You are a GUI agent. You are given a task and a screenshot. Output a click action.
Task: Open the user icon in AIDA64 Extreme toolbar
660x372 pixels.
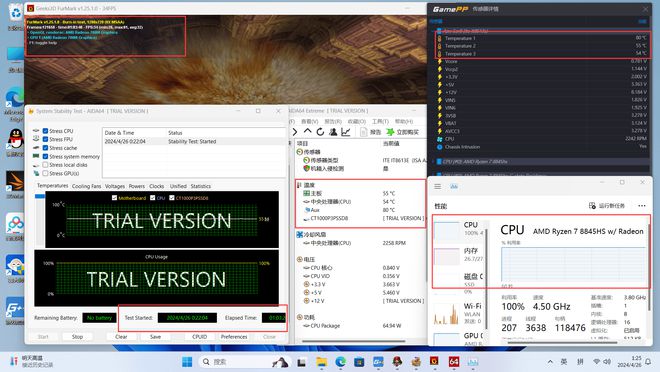[x=333, y=132]
